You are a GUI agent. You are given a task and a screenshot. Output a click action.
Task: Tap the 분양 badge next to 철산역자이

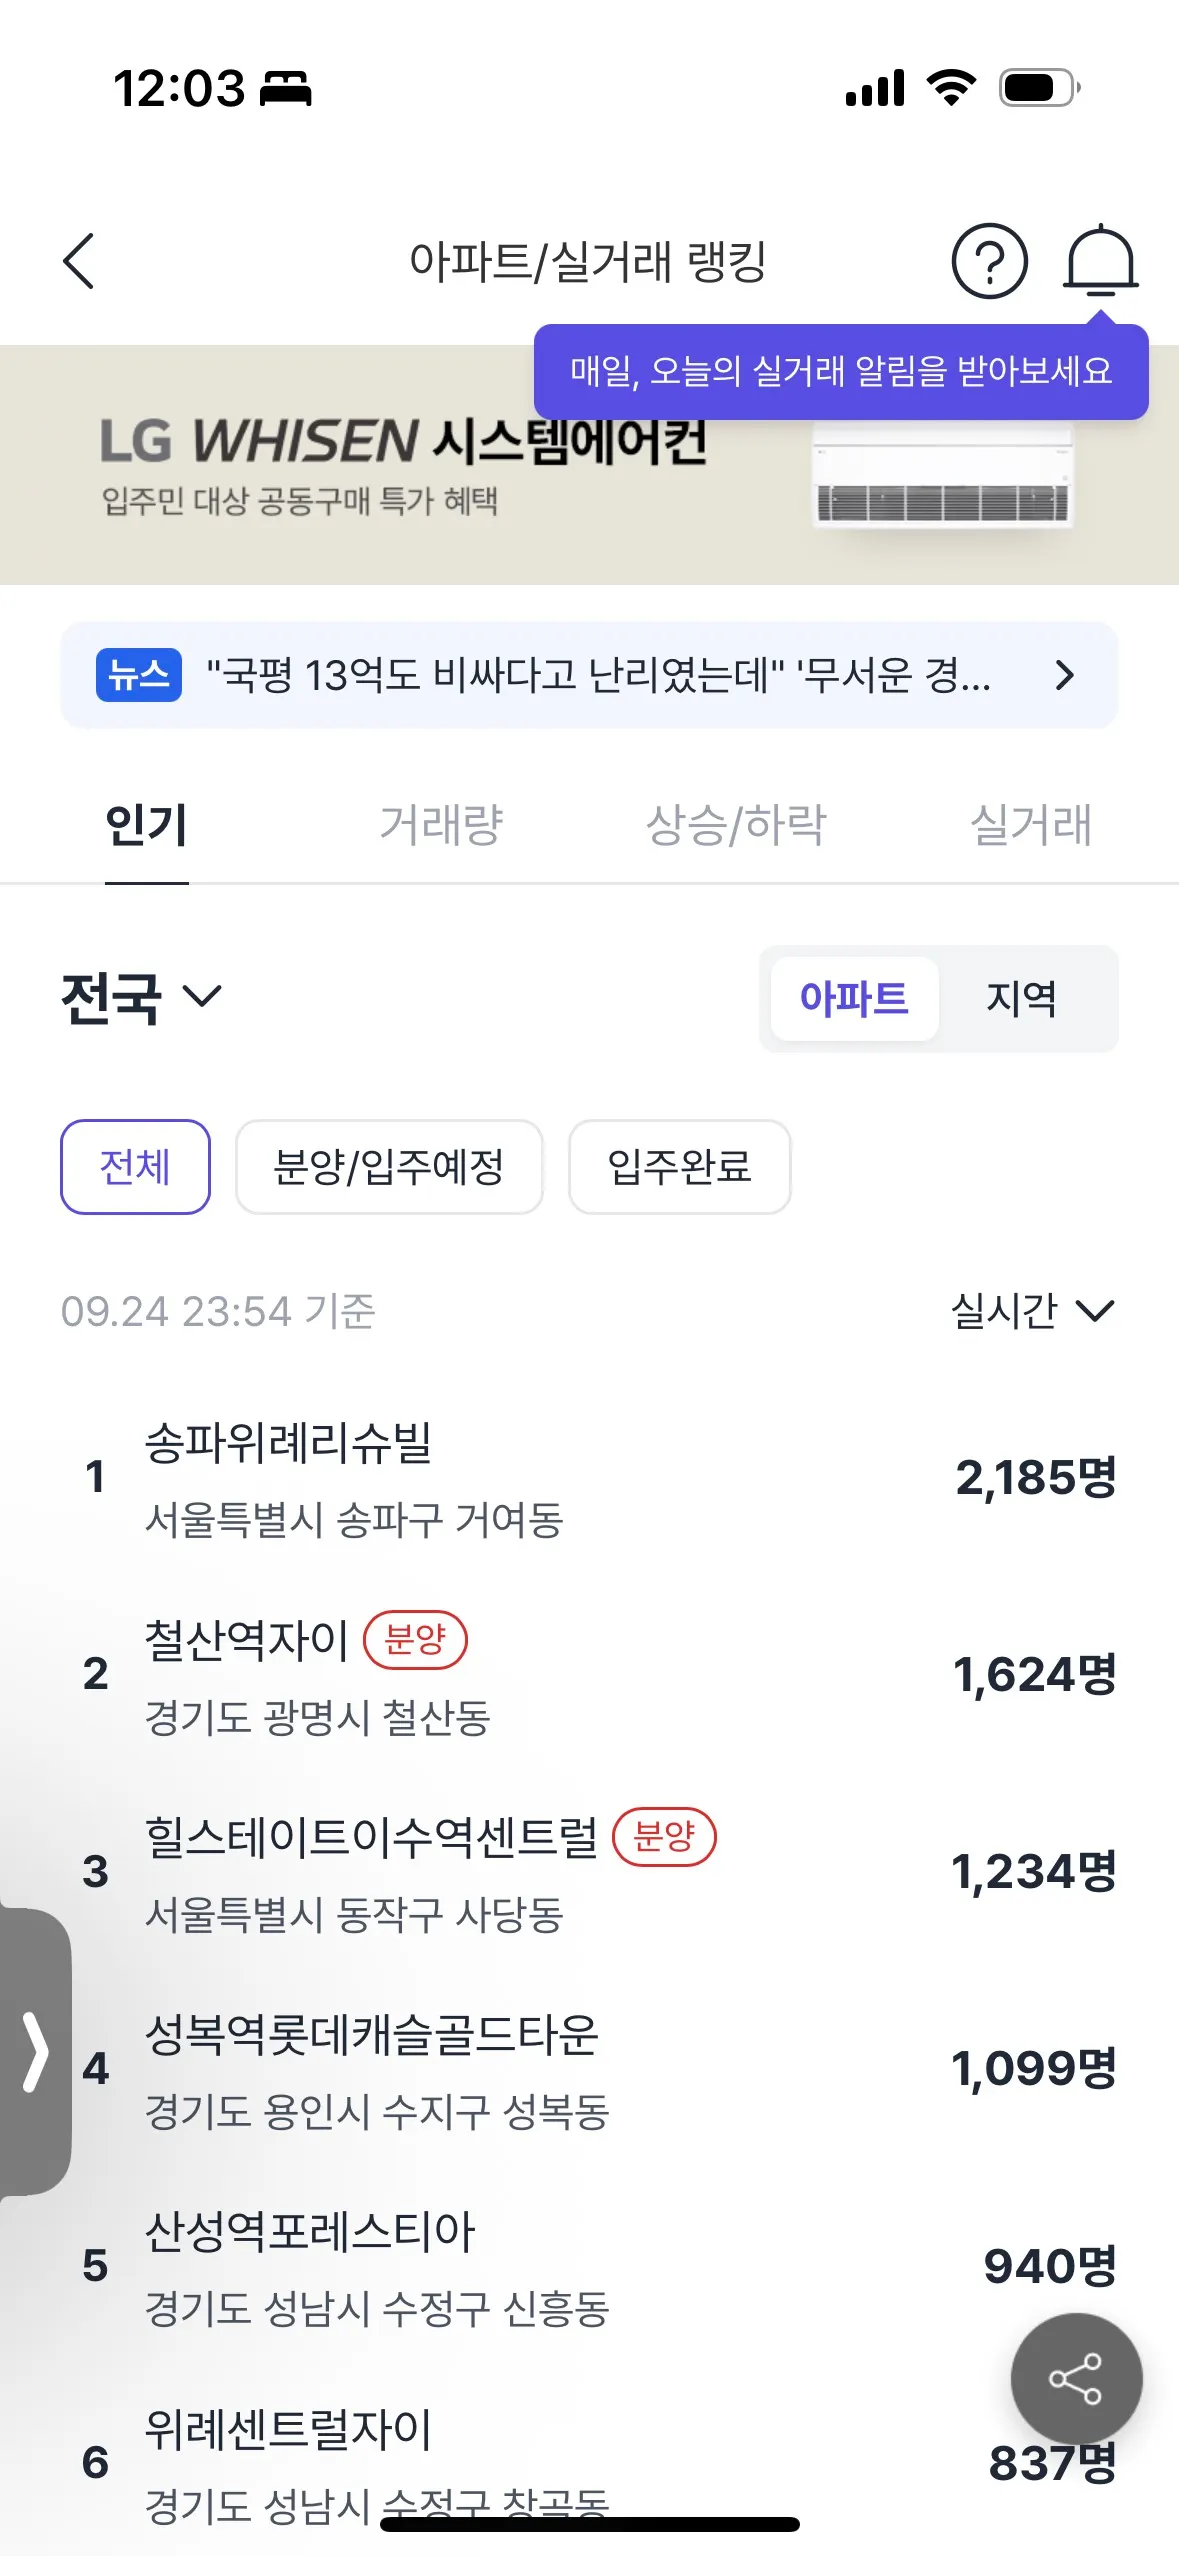(x=415, y=1640)
